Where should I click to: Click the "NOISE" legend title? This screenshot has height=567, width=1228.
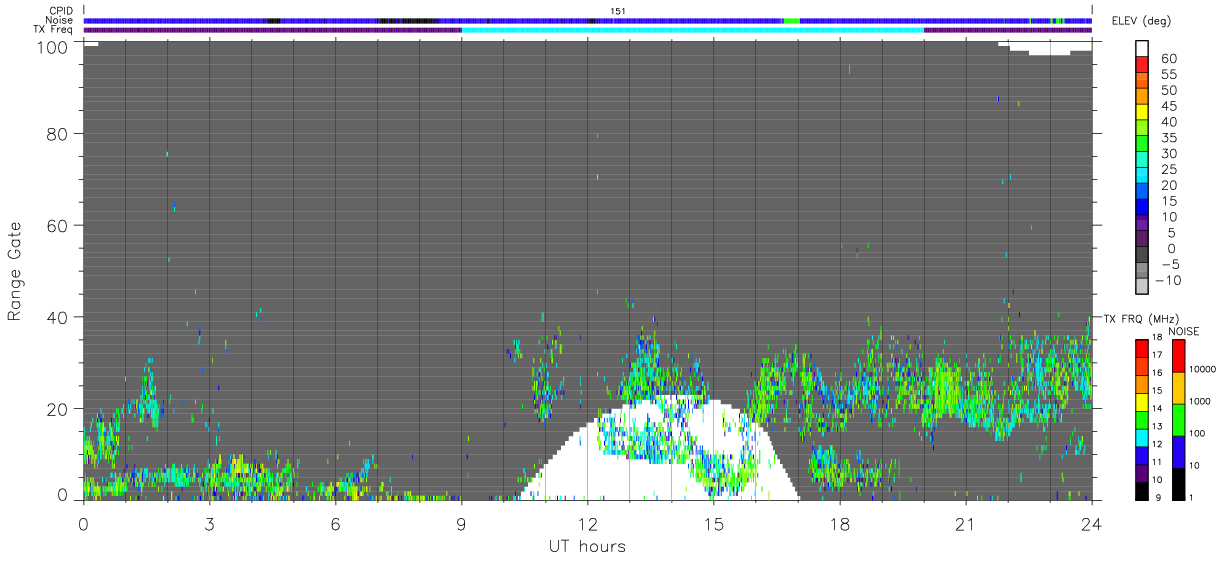click(x=1184, y=331)
